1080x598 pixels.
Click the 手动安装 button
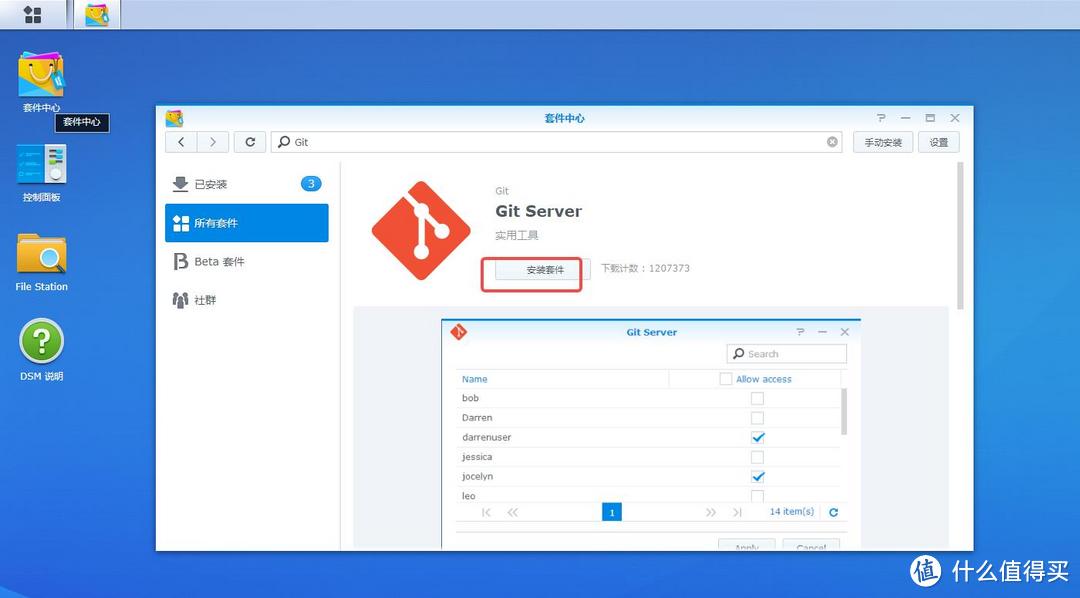click(883, 142)
